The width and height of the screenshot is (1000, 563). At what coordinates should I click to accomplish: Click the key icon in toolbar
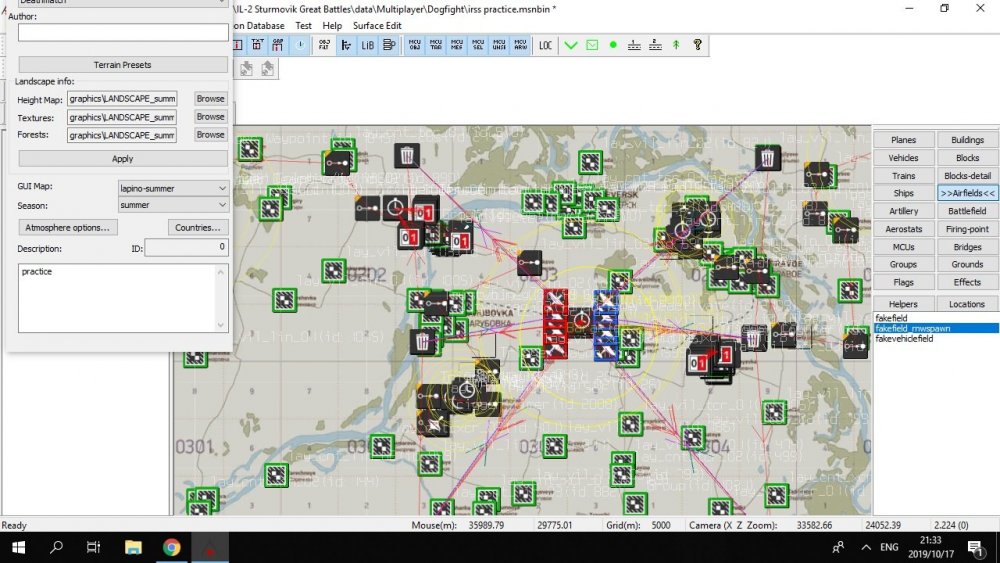point(697,45)
